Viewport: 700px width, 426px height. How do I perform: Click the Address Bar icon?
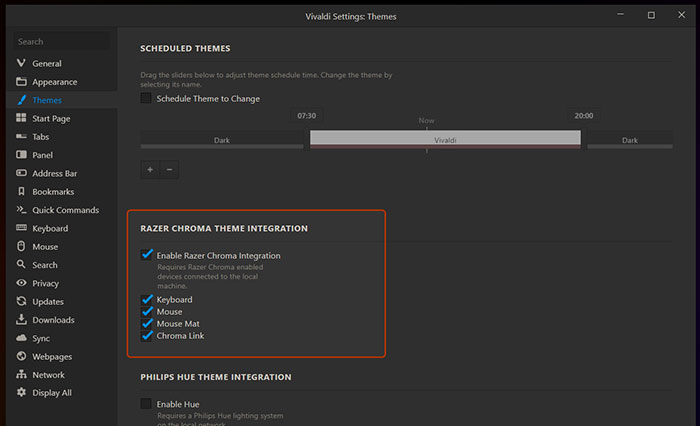[x=21, y=172]
